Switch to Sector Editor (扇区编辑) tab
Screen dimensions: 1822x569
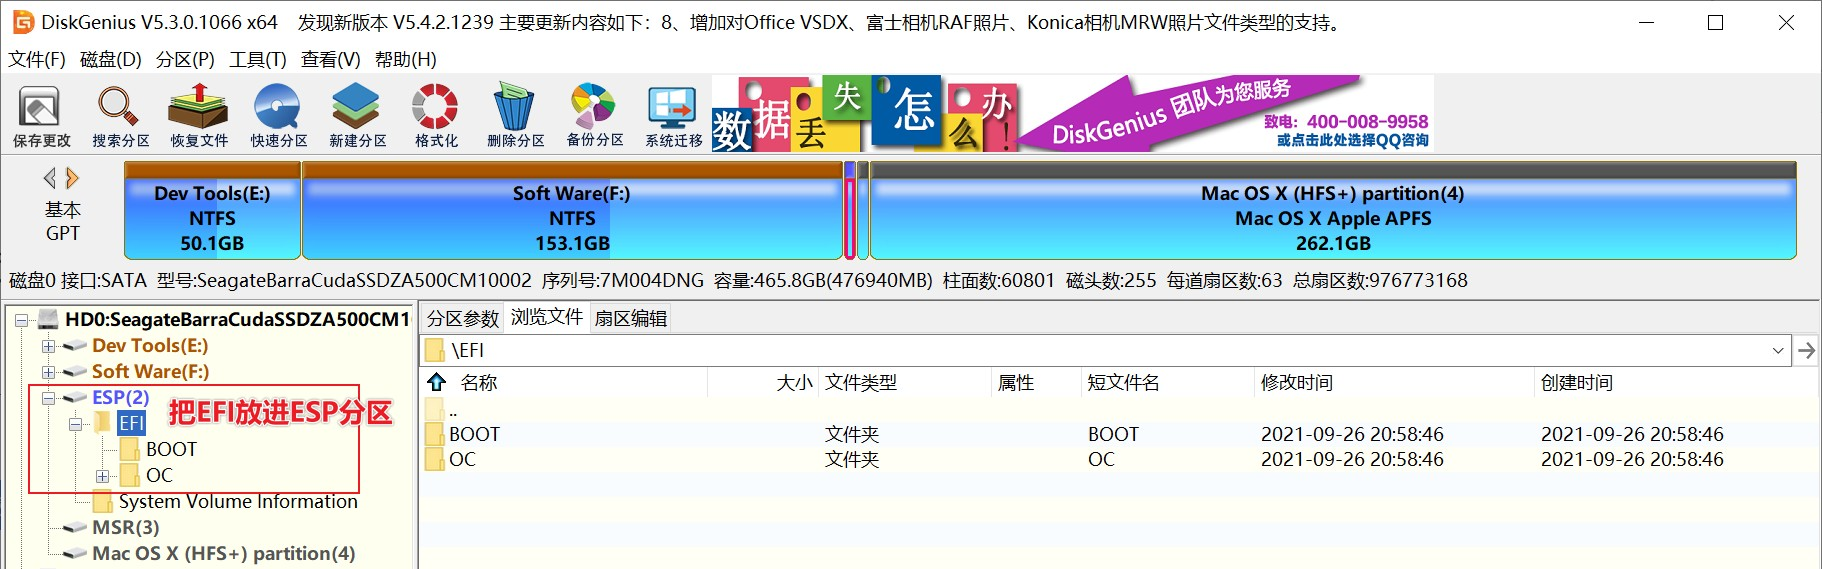631,318
